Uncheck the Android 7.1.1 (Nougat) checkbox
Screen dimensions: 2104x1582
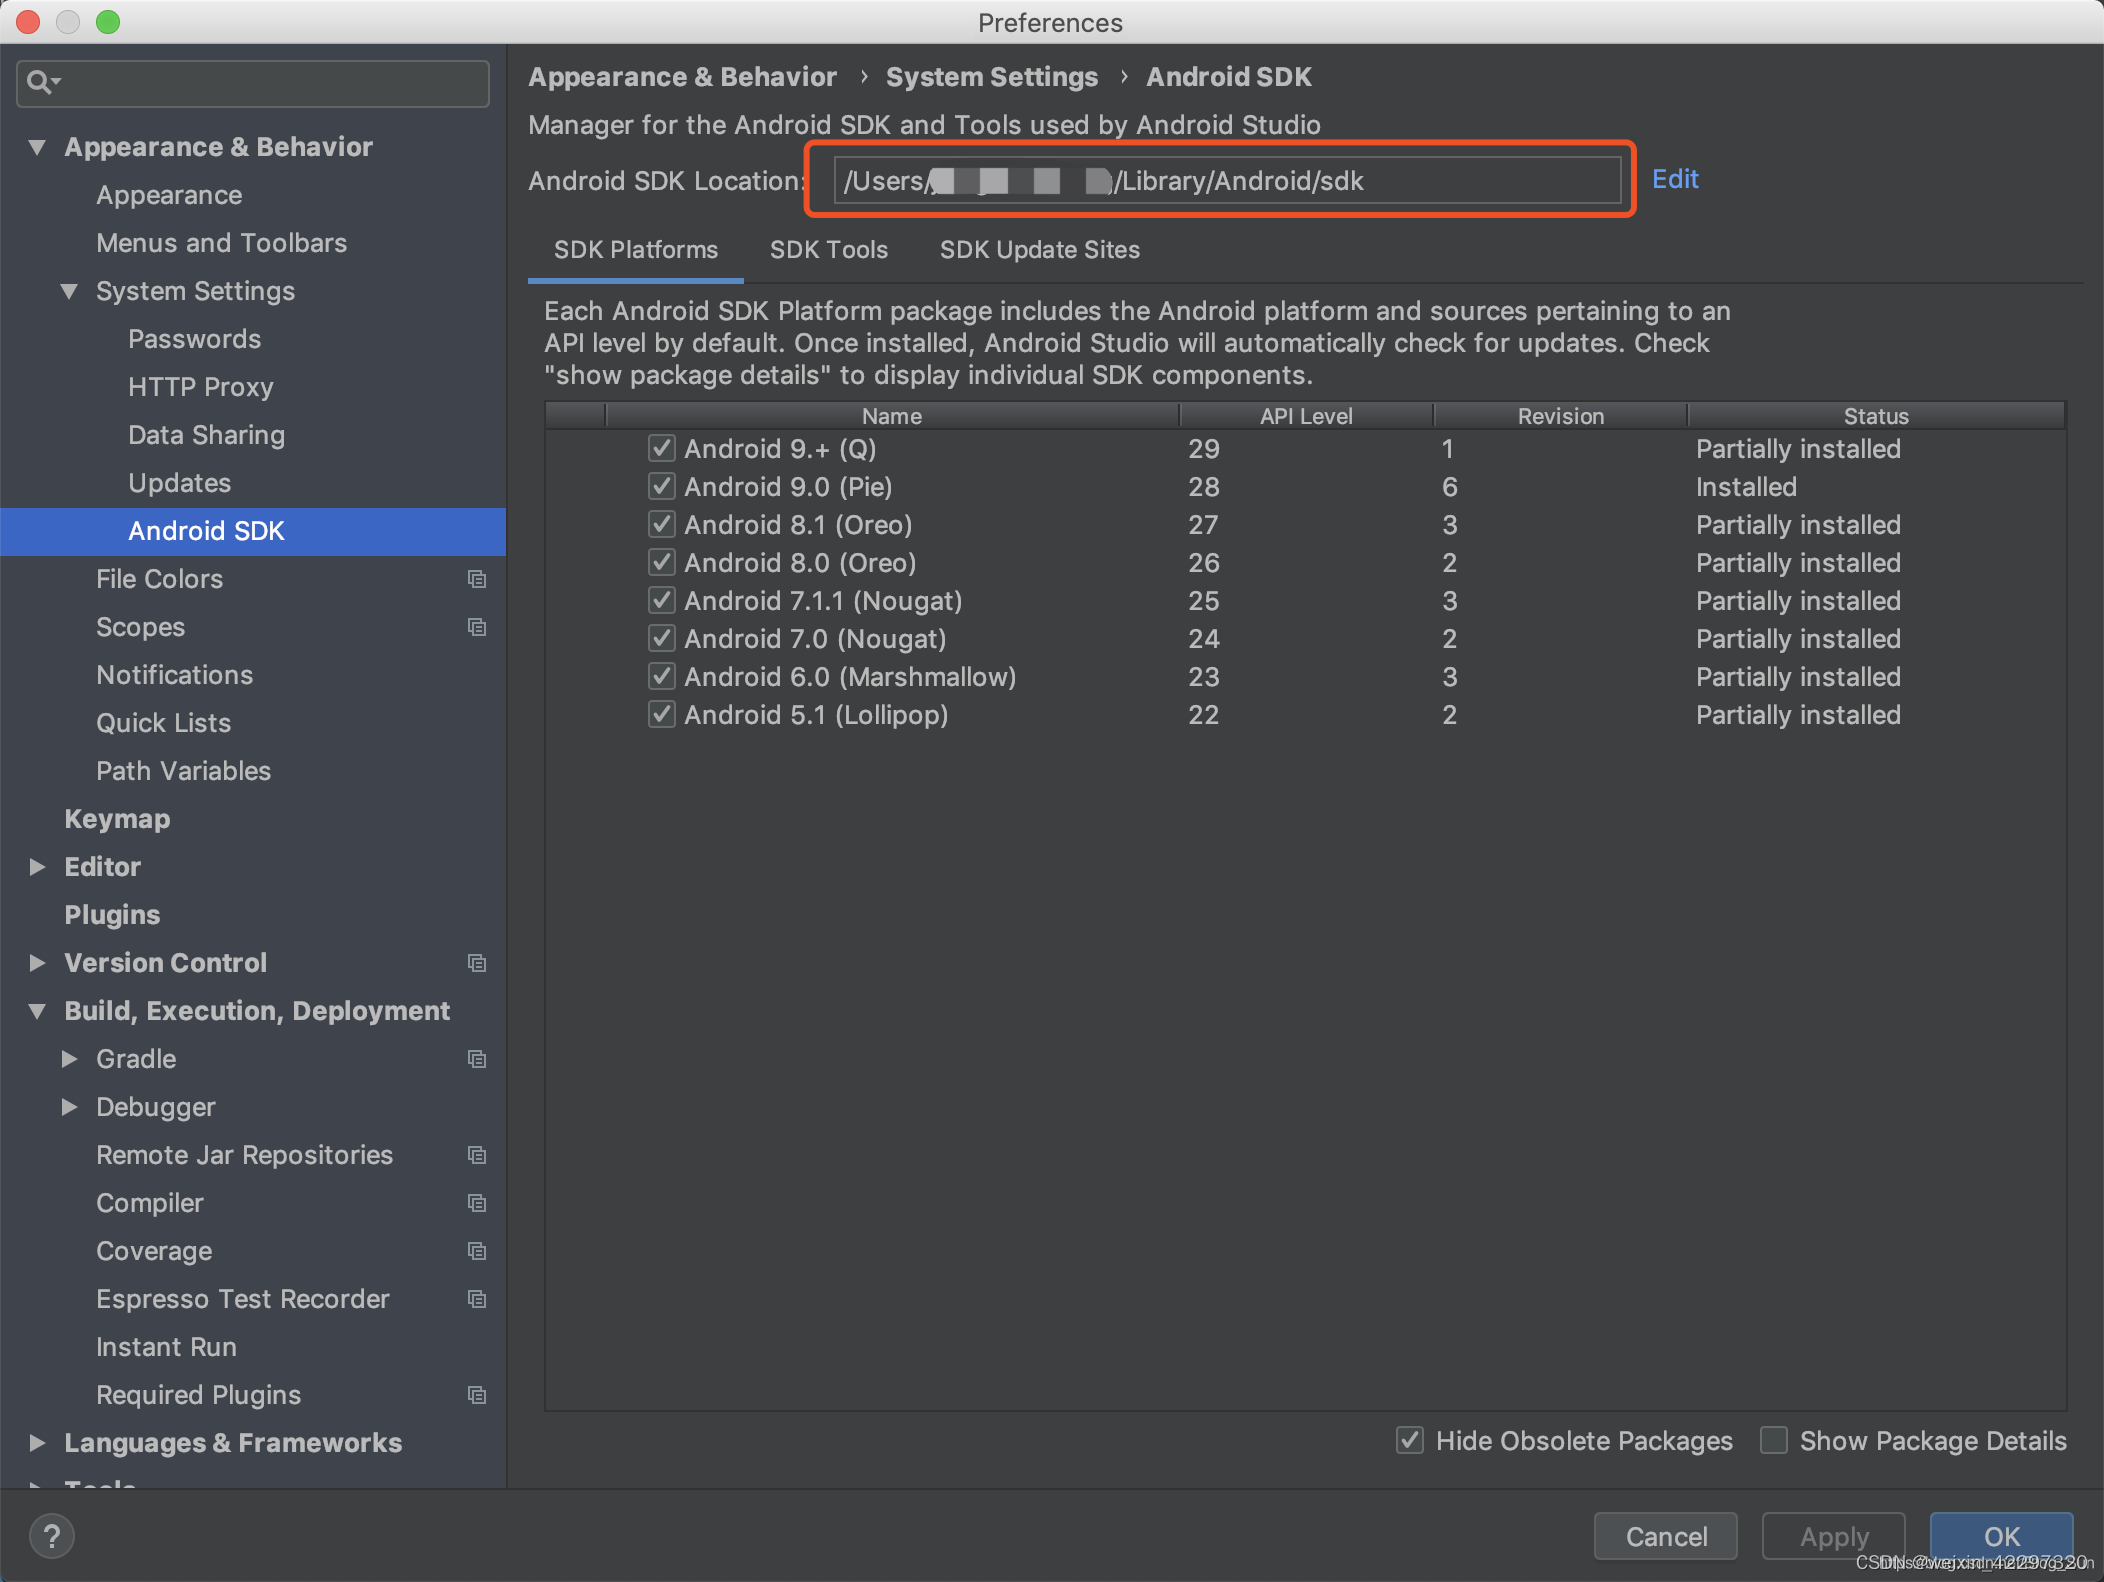click(x=661, y=600)
